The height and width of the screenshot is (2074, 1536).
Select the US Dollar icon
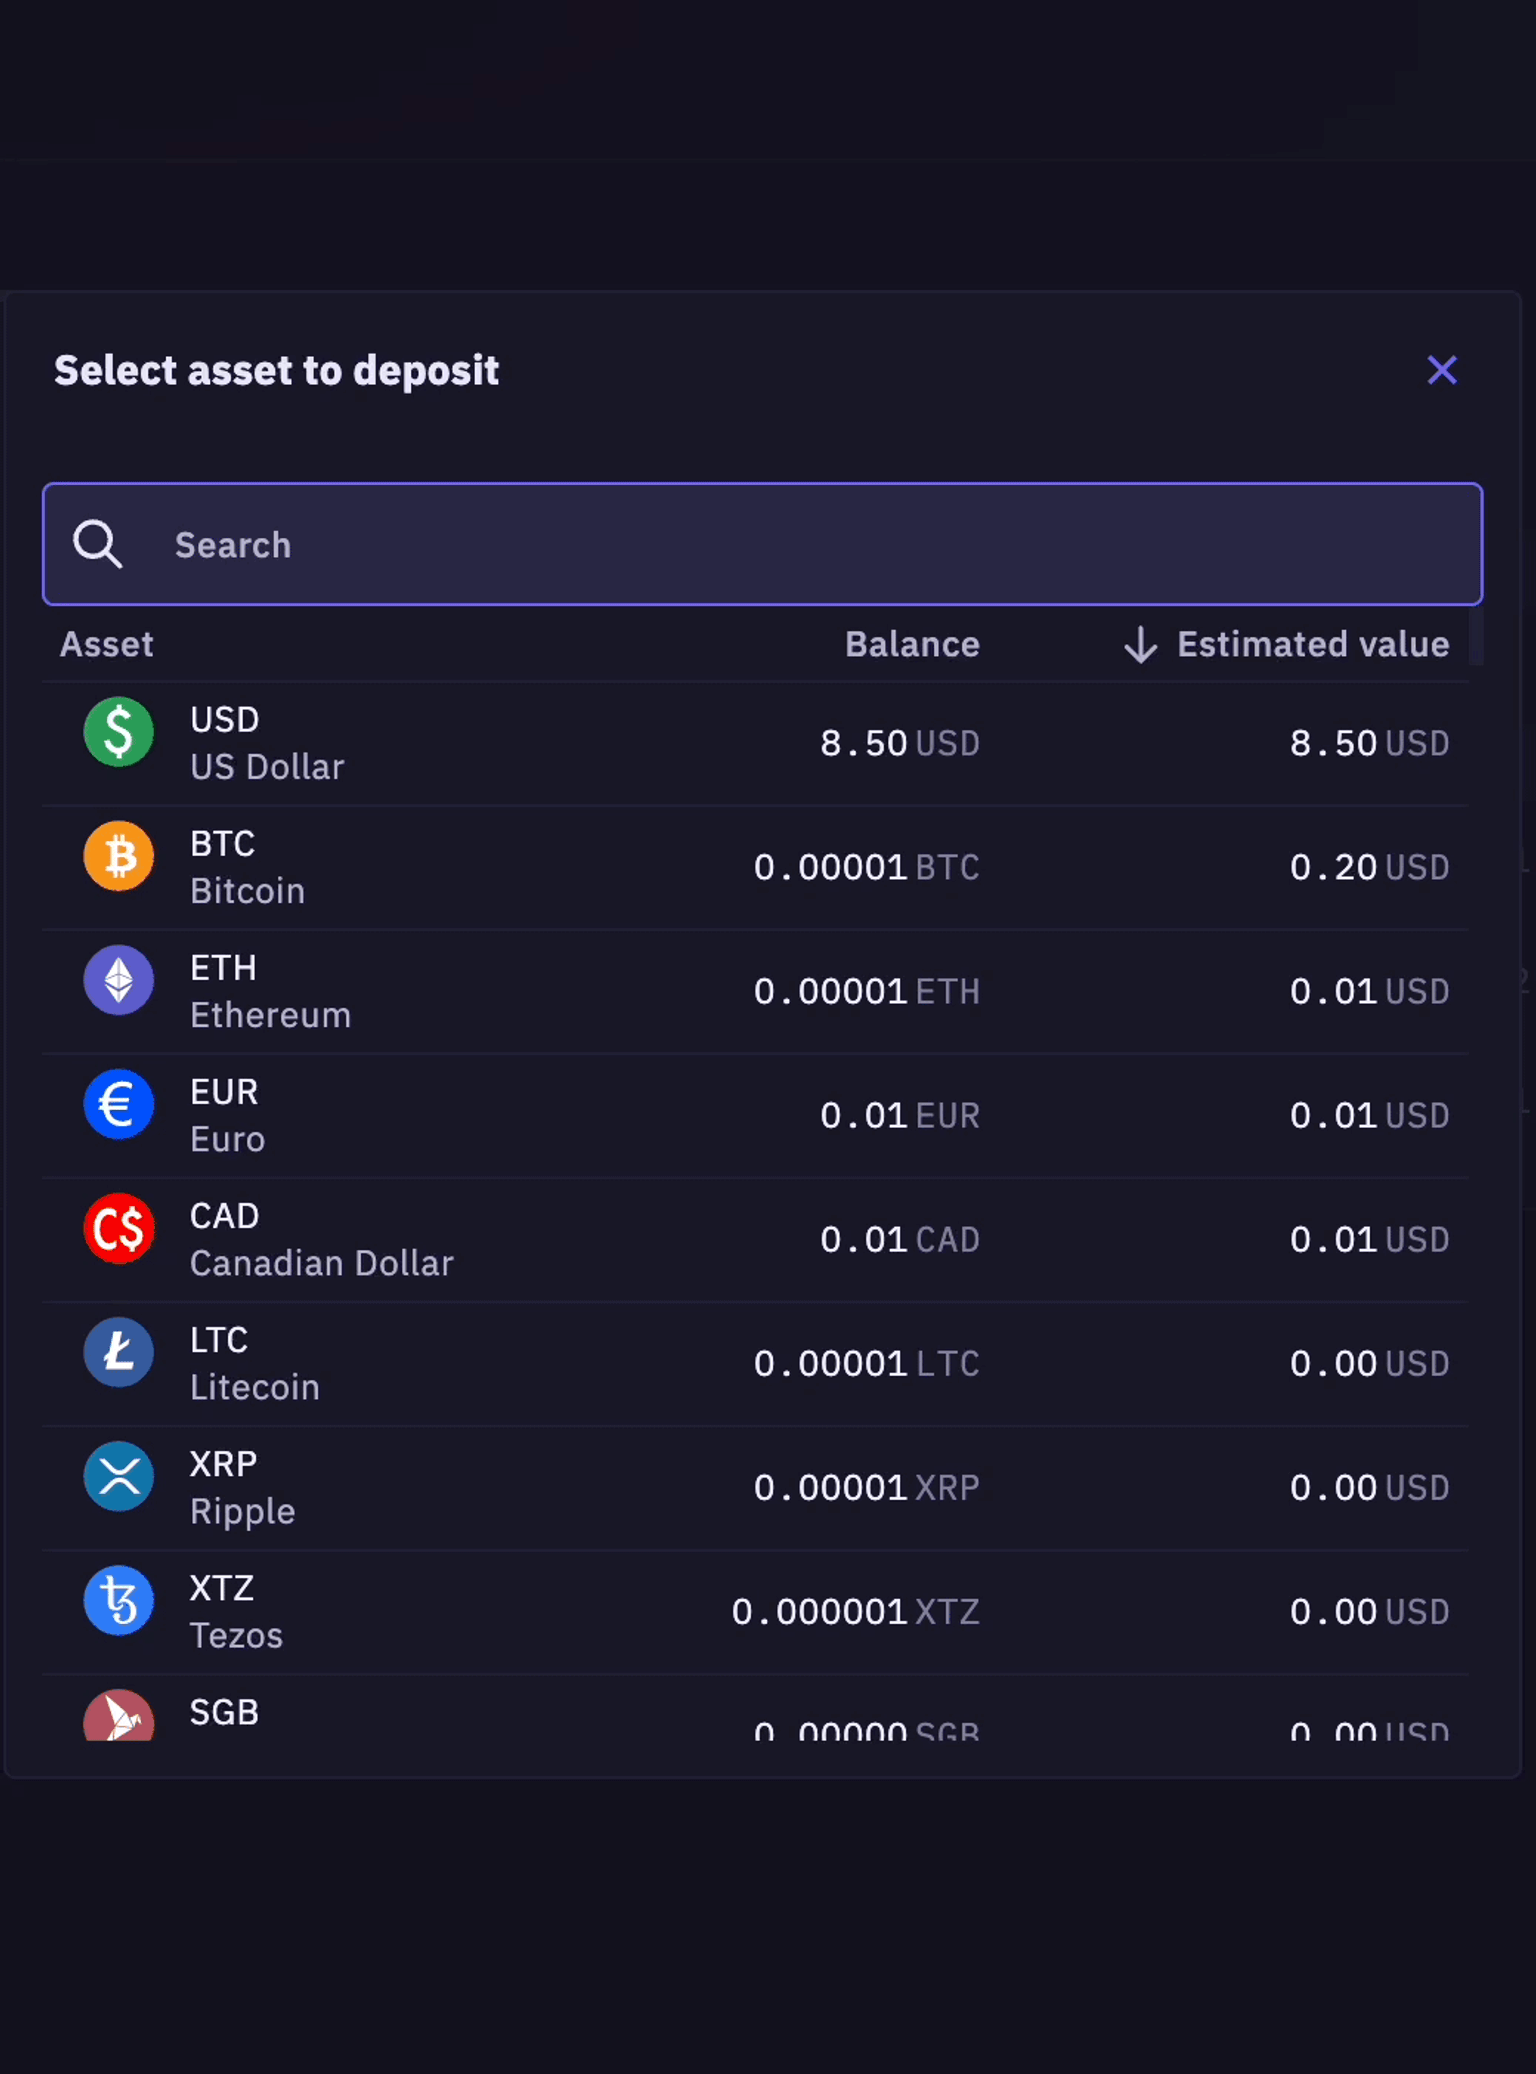coord(118,733)
